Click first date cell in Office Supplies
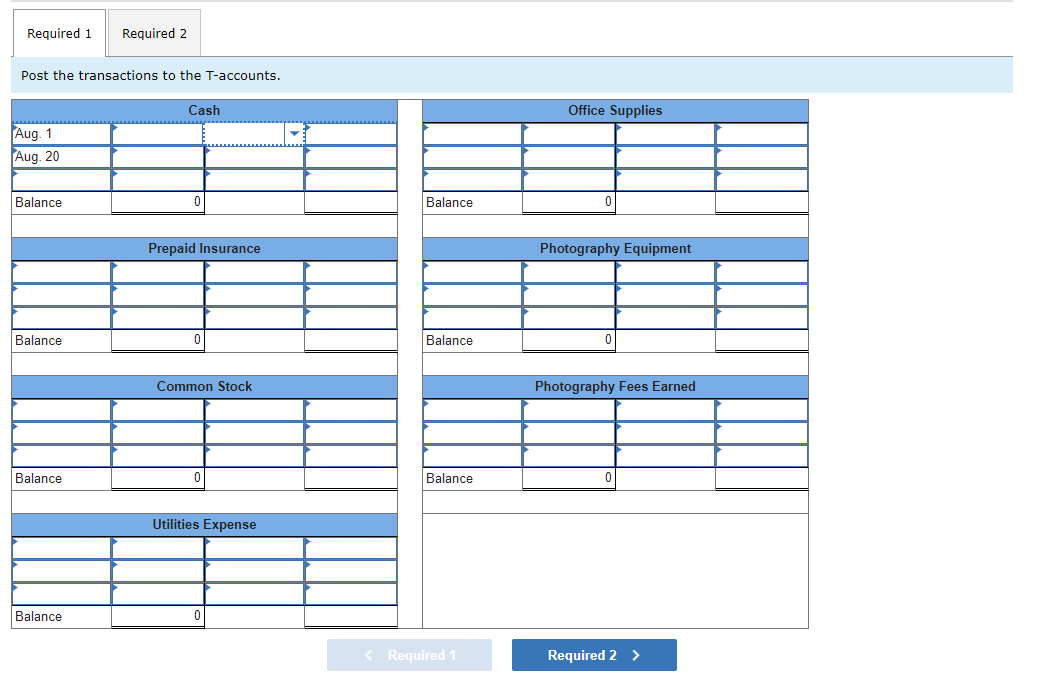This screenshot has height=681, width=1053. [x=473, y=134]
